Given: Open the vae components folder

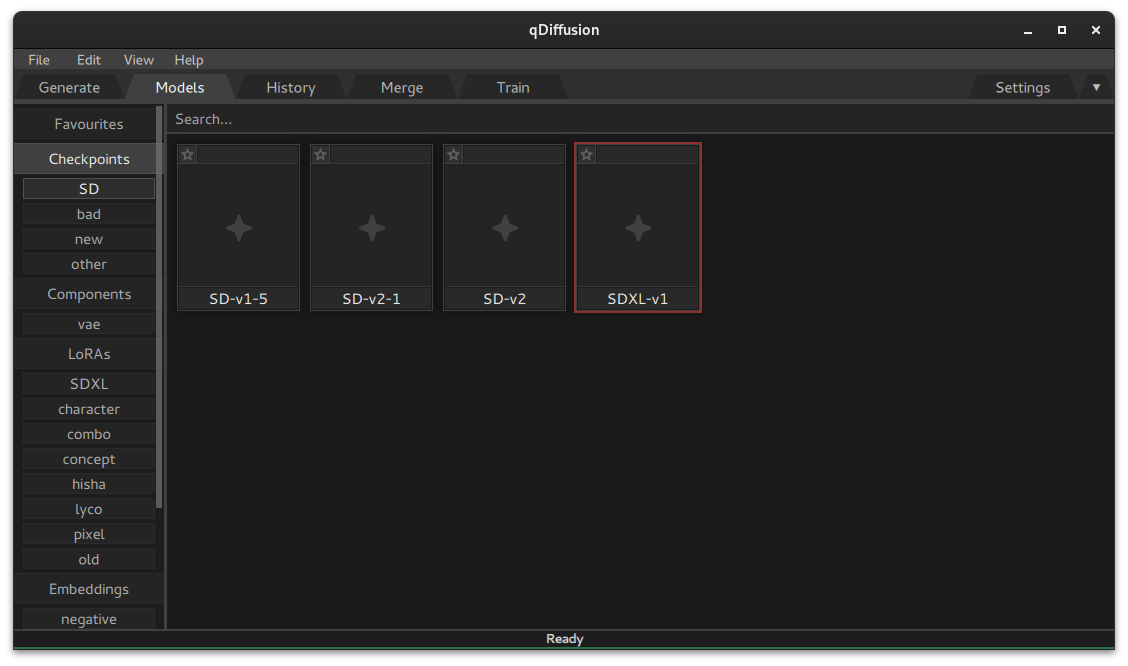Looking at the screenshot, I should [x=88, y=324].
